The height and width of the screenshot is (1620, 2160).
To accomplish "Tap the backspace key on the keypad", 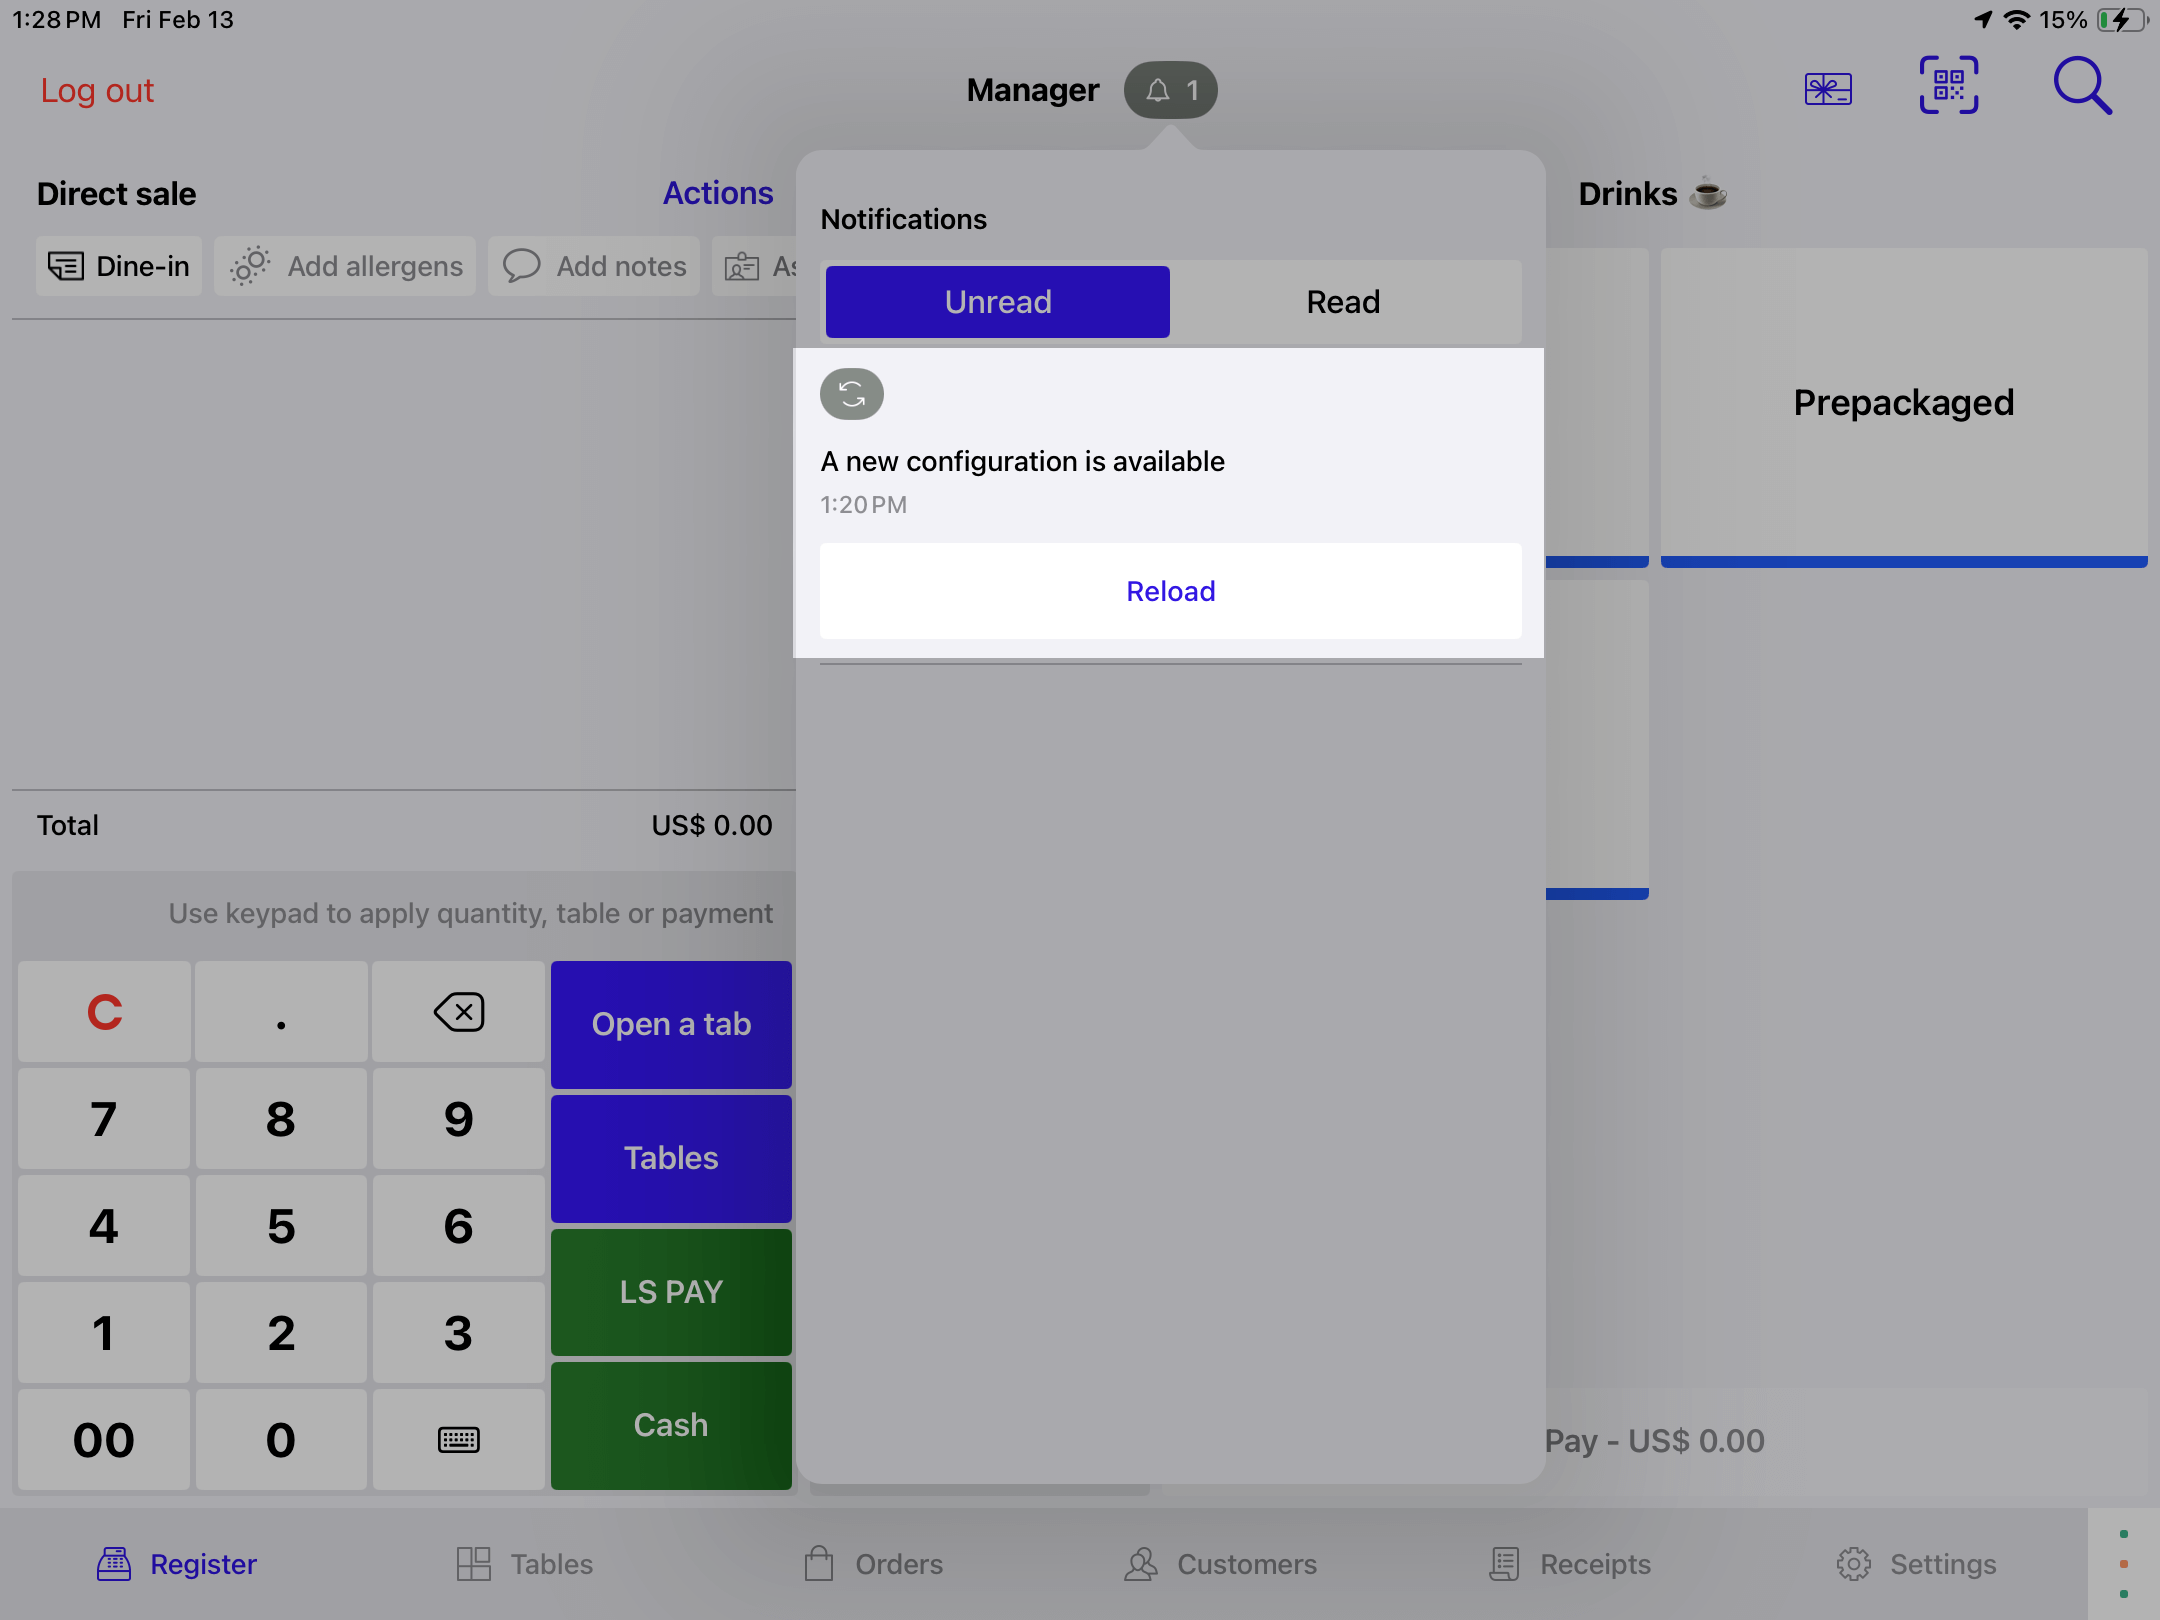I will pyautogui.click(x=458, y=1011).
